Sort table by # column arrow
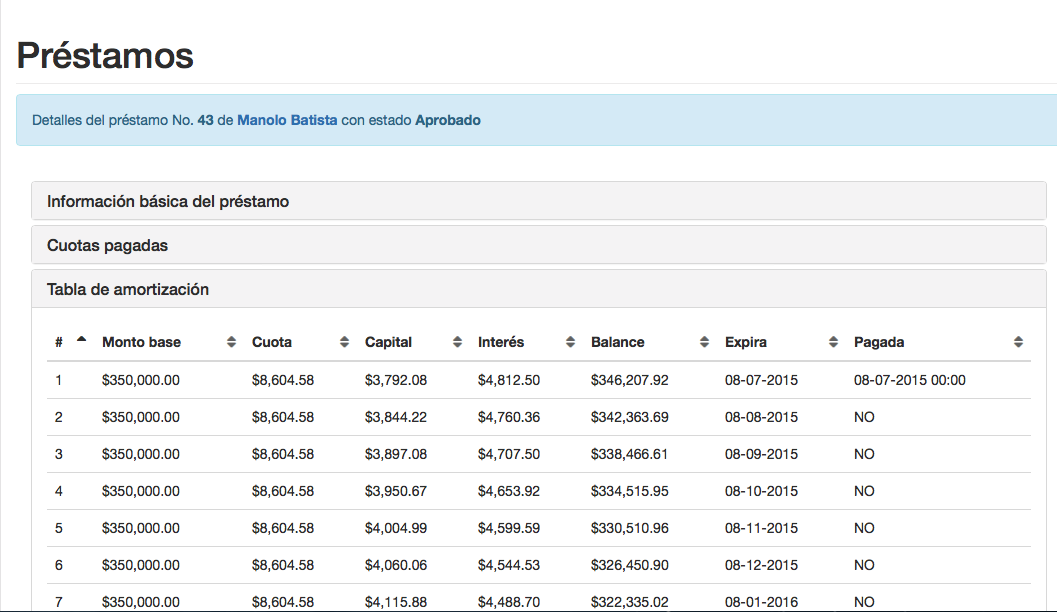 click(x=81, y=341)
